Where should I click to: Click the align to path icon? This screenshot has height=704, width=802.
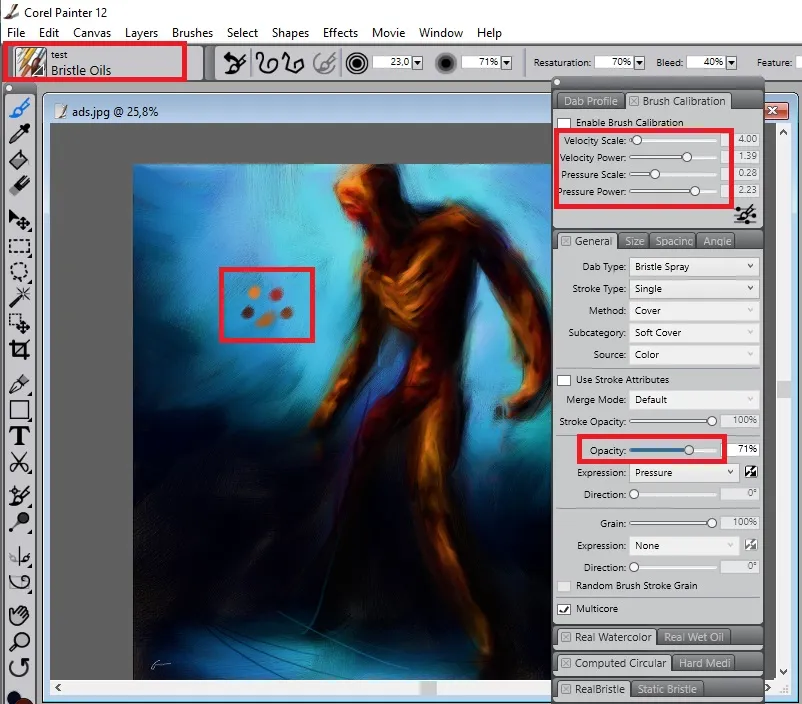[x=325, y=63]
